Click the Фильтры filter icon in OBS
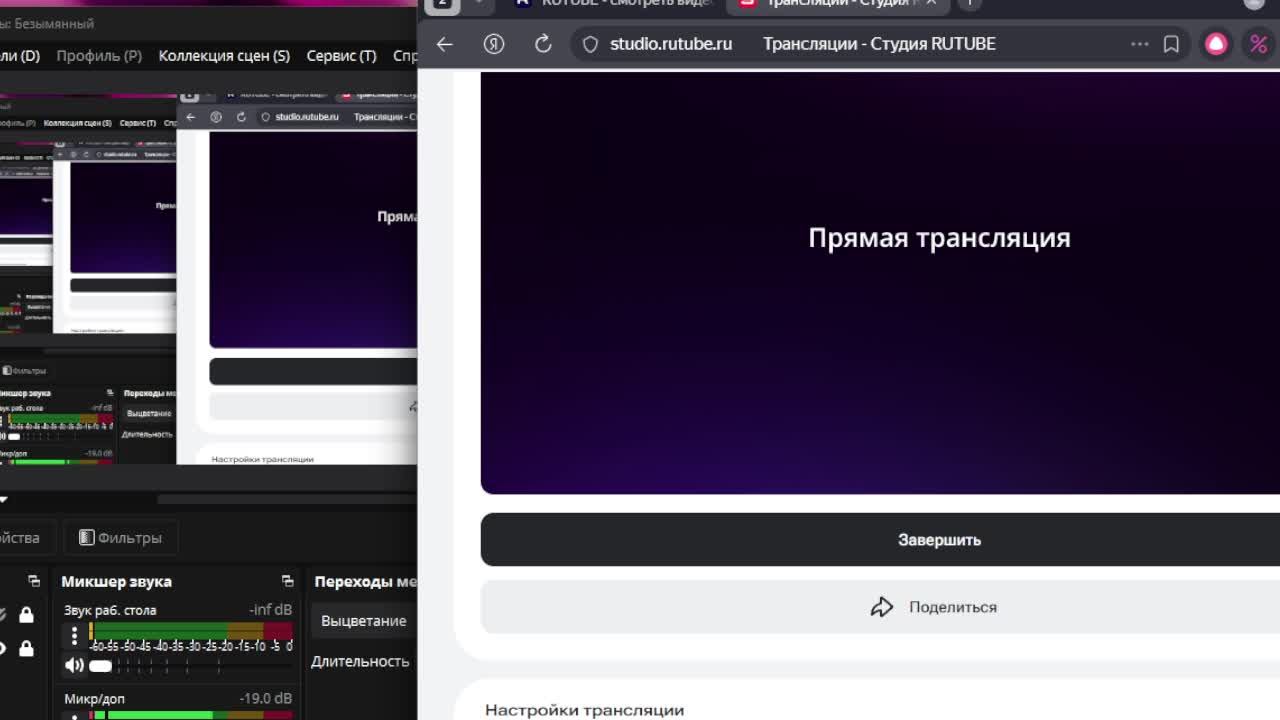This screenshot has width=1280, height=720. 87,538
